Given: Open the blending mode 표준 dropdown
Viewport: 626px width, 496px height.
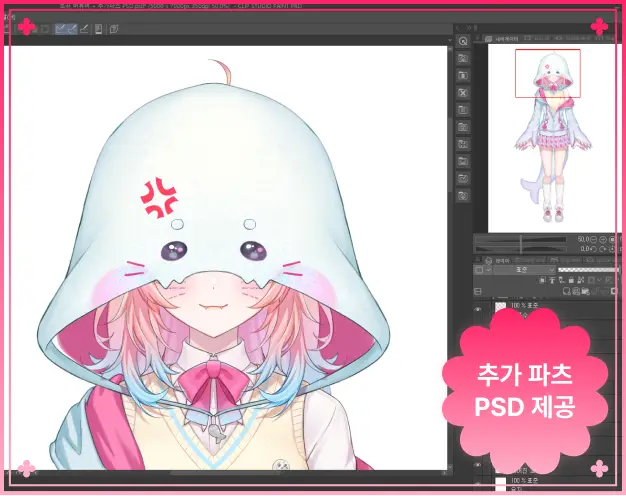Looking at the screenshot, I should pyautogui.click(x=525, y=270).
